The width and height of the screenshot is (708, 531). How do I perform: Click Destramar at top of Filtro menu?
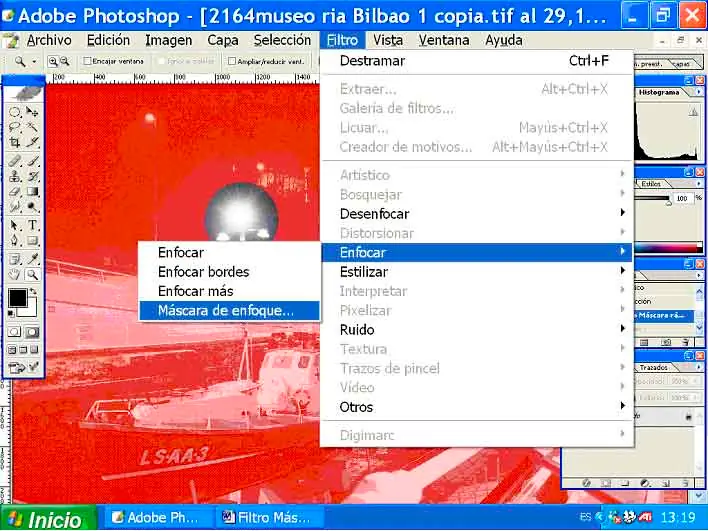476,61
